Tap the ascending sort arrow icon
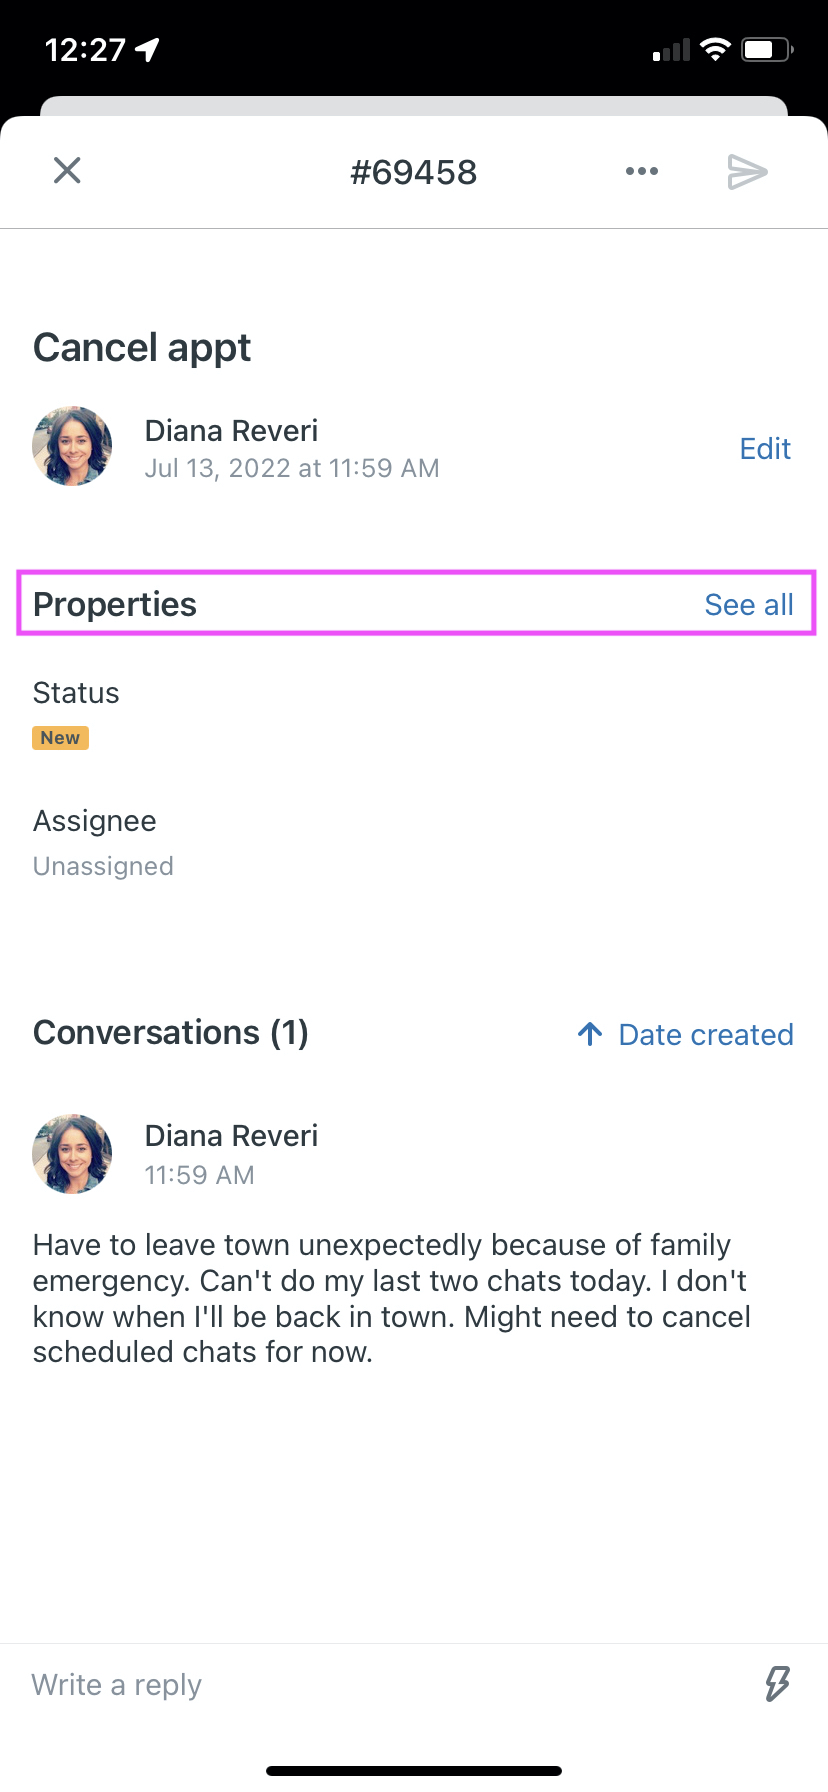Viewport: 828px width, 1792px height. 590,1034
